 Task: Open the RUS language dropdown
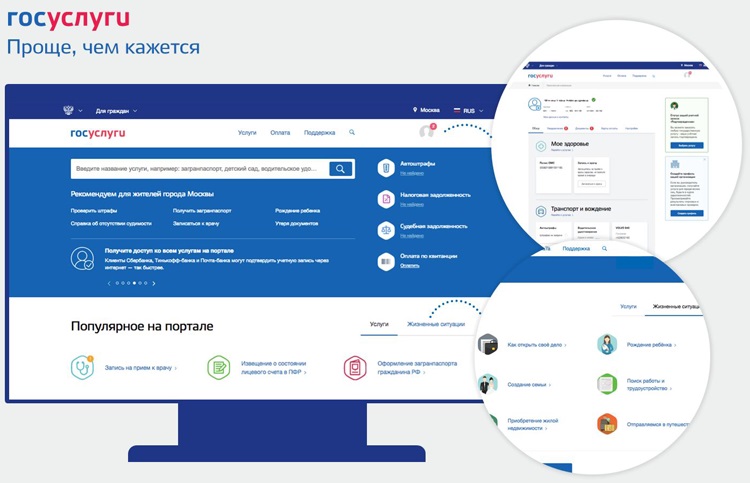[468, 110]
